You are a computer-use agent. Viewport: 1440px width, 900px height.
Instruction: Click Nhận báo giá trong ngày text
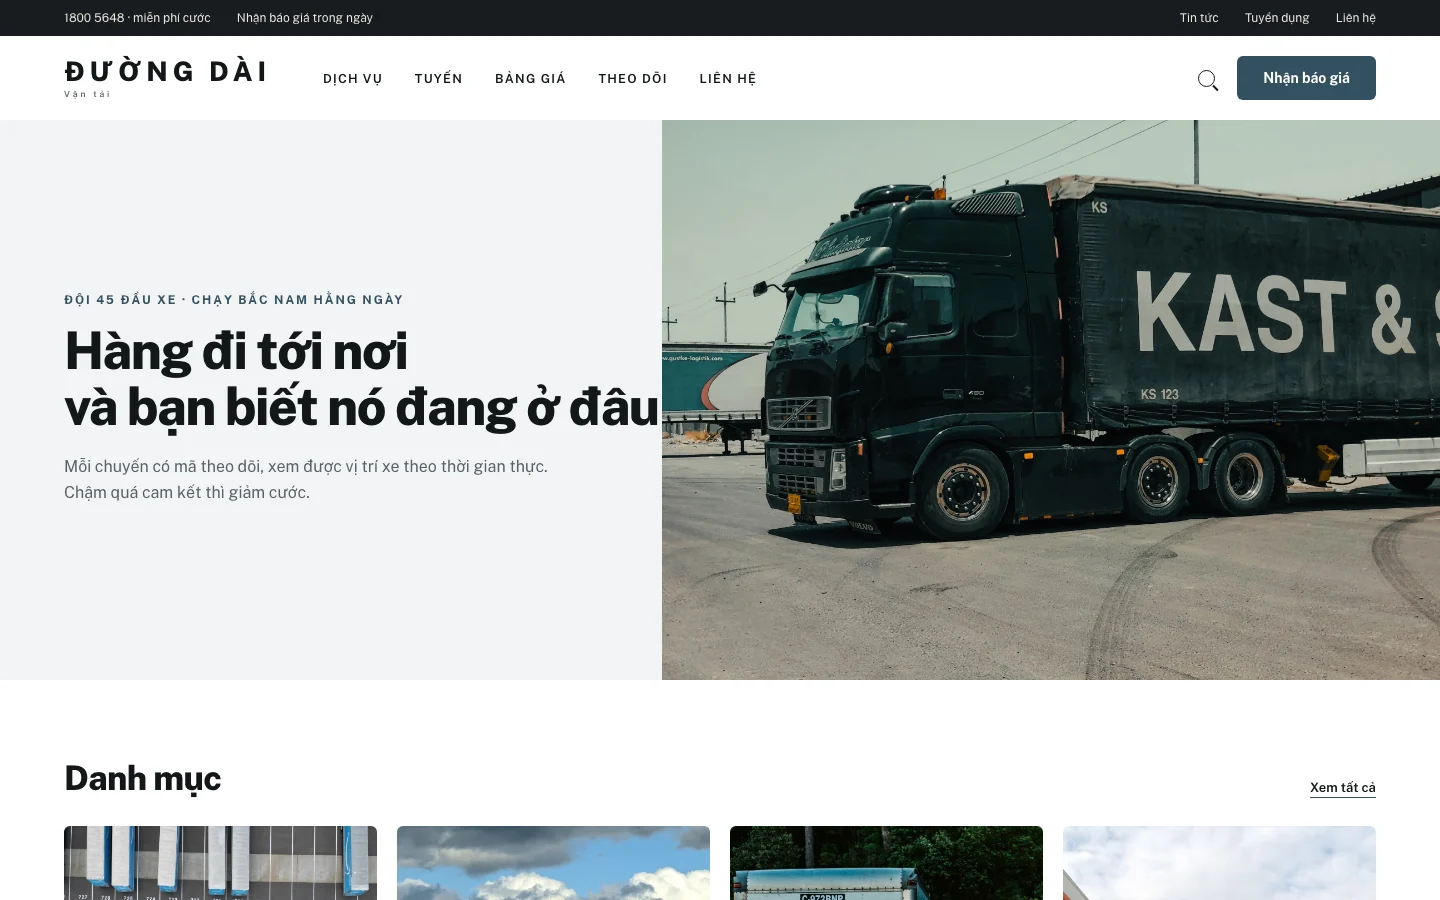click(305, 18)
